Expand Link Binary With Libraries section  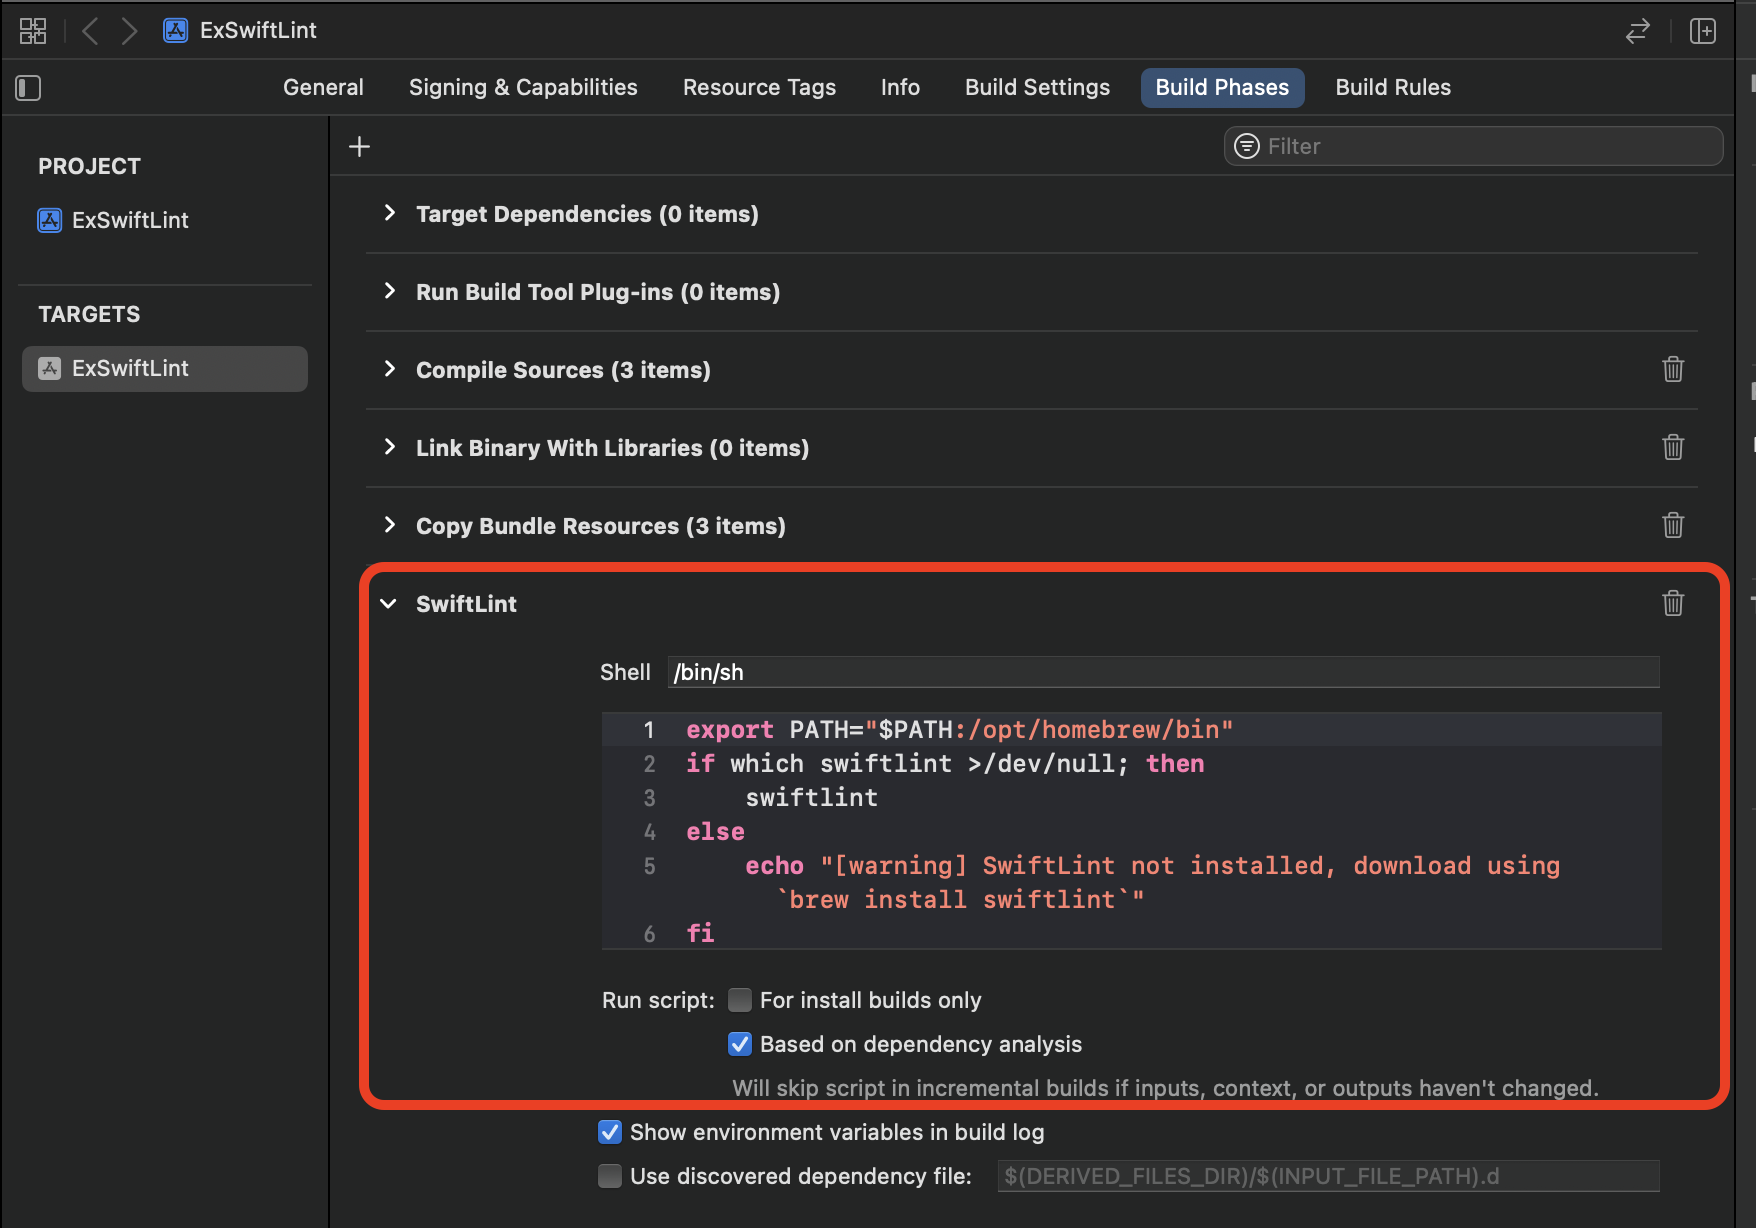(x=390, y=447)
